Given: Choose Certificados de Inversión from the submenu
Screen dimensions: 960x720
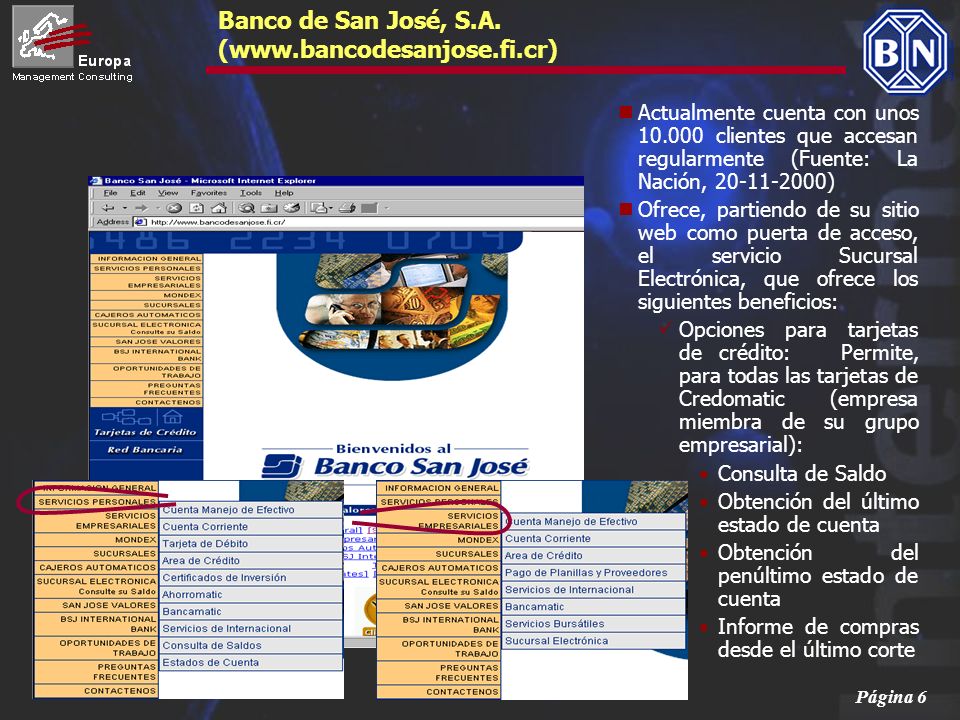Looking at the screenshot, I should coord(251,578).
